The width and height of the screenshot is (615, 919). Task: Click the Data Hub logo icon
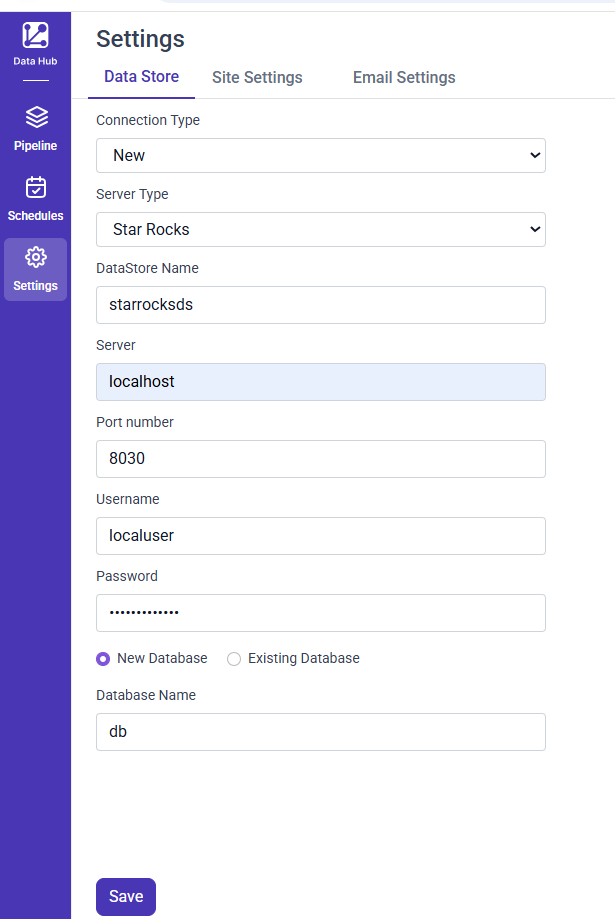(x=36, y=35)
